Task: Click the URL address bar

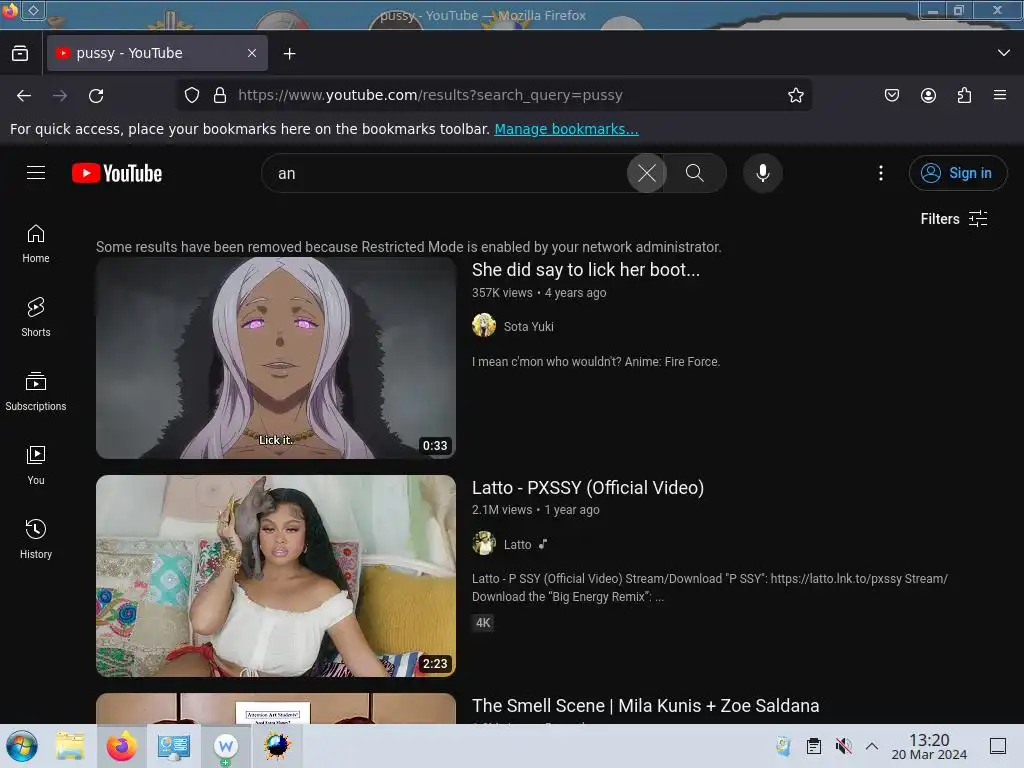Action: coord(495,95)
